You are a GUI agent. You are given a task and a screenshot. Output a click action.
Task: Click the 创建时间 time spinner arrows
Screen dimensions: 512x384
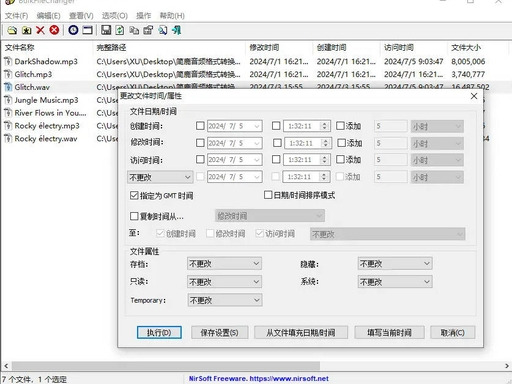tap(324, 126)
